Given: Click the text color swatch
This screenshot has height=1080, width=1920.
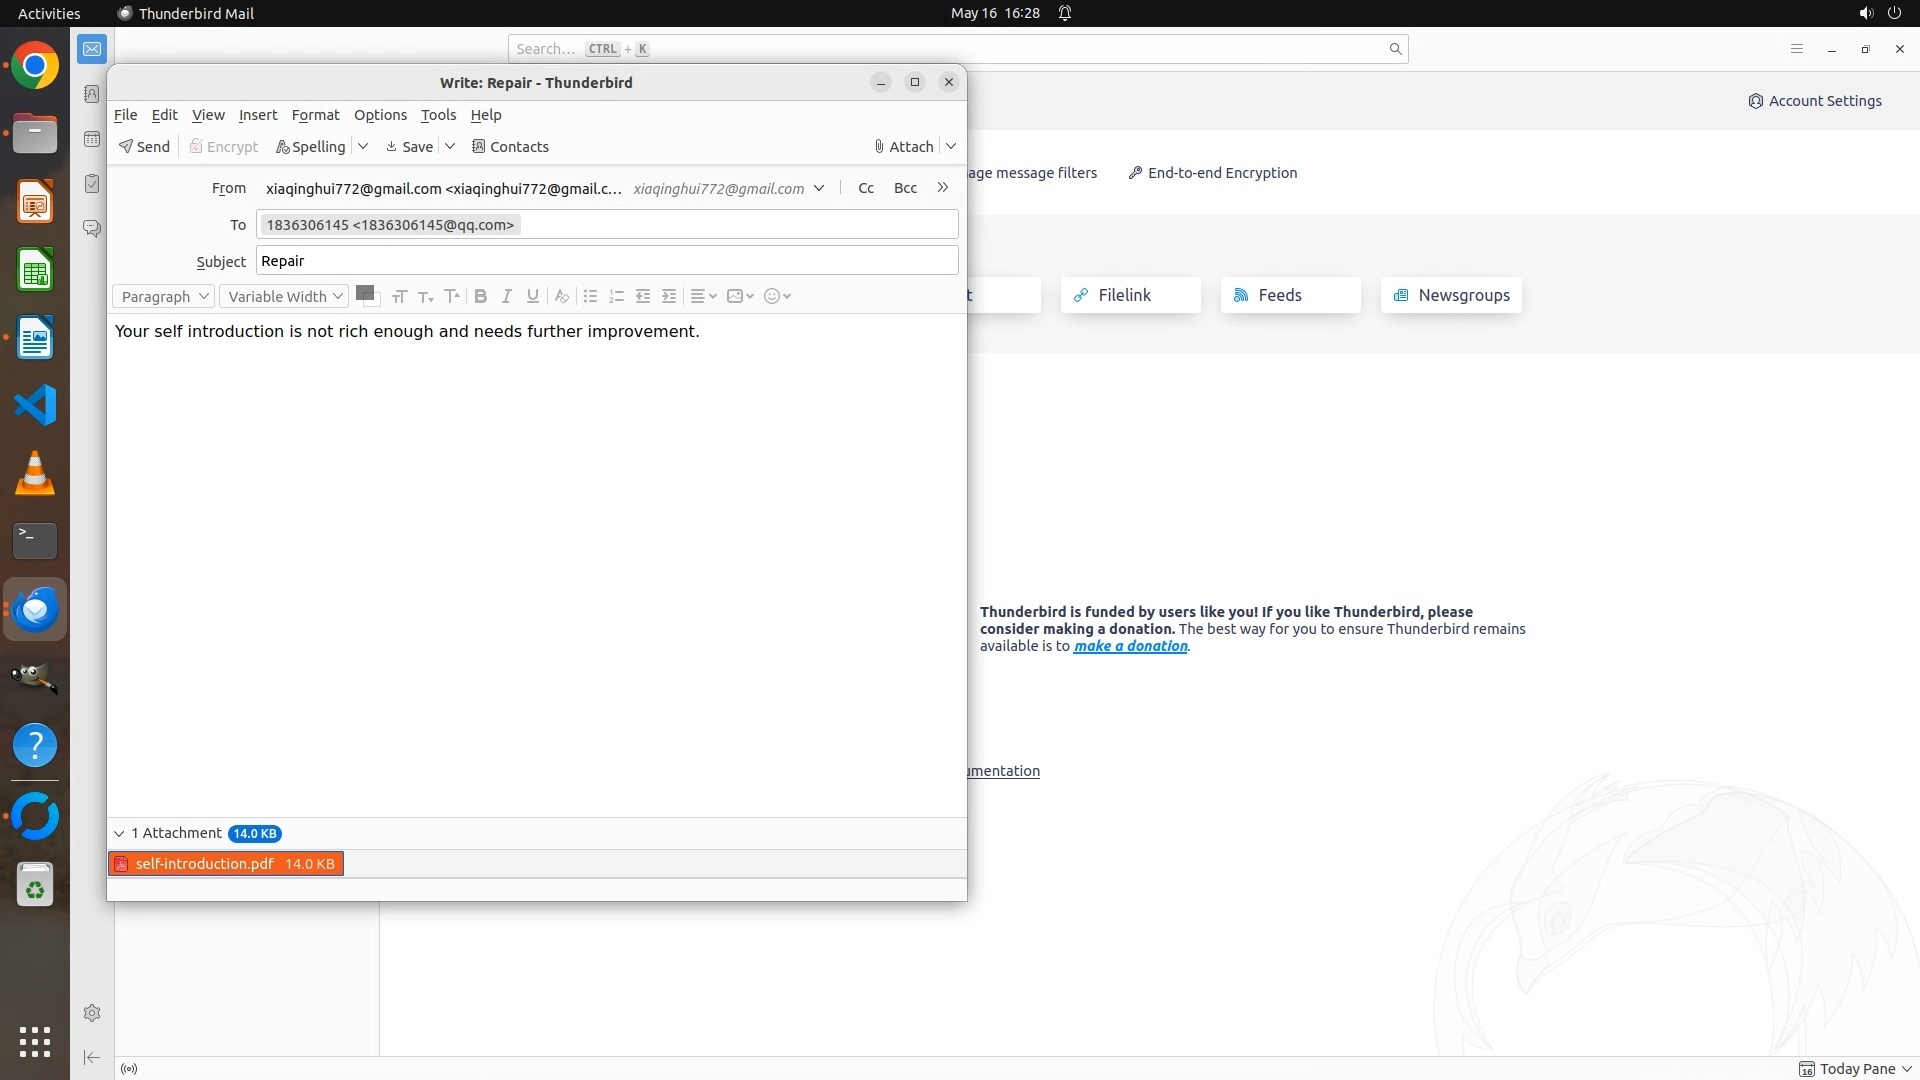Looking at the screenshot, I should (364, 293).
